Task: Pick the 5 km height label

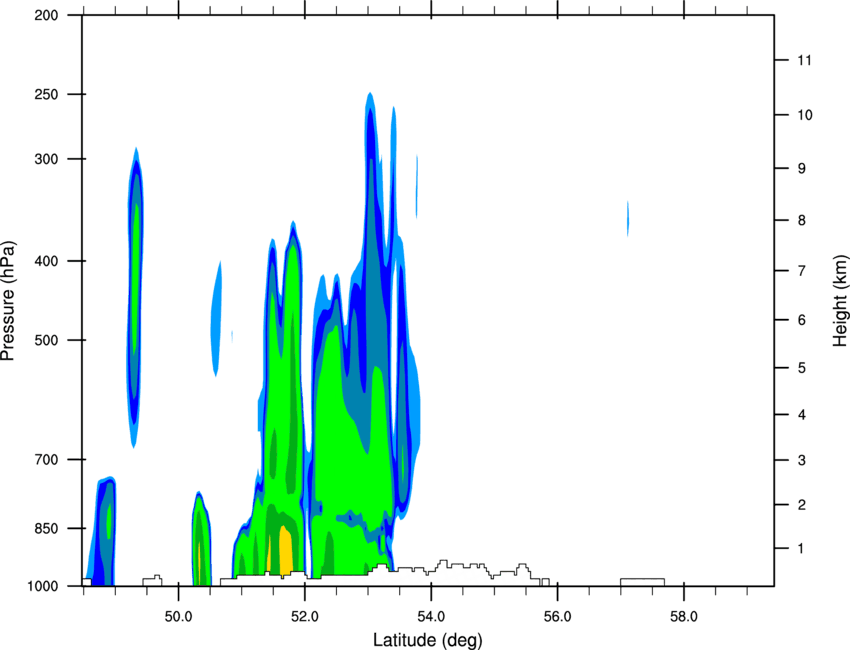Action: (802, 368)
